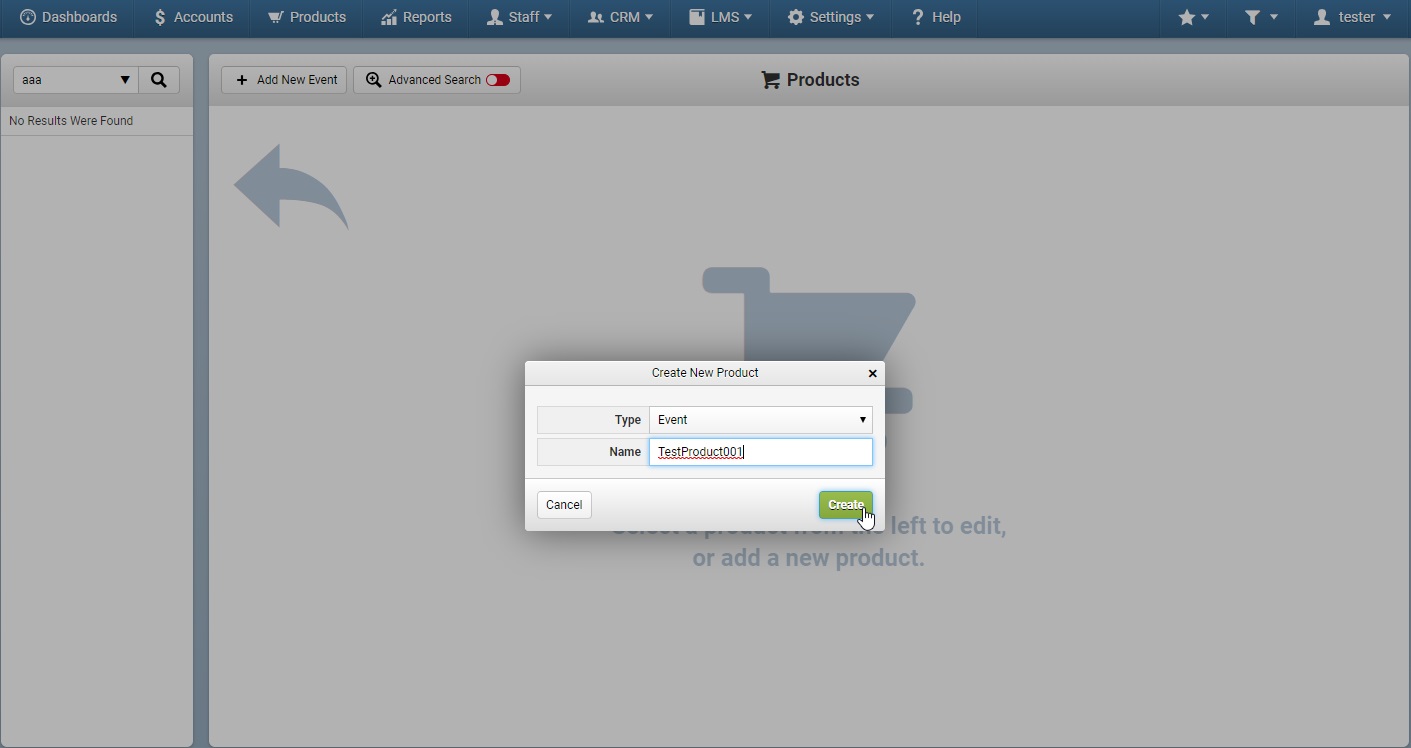Image resolution: width=1411 pixels, height=748 pixels.
Task: Open the CRM dropdown menu
Action: [620, 17]
